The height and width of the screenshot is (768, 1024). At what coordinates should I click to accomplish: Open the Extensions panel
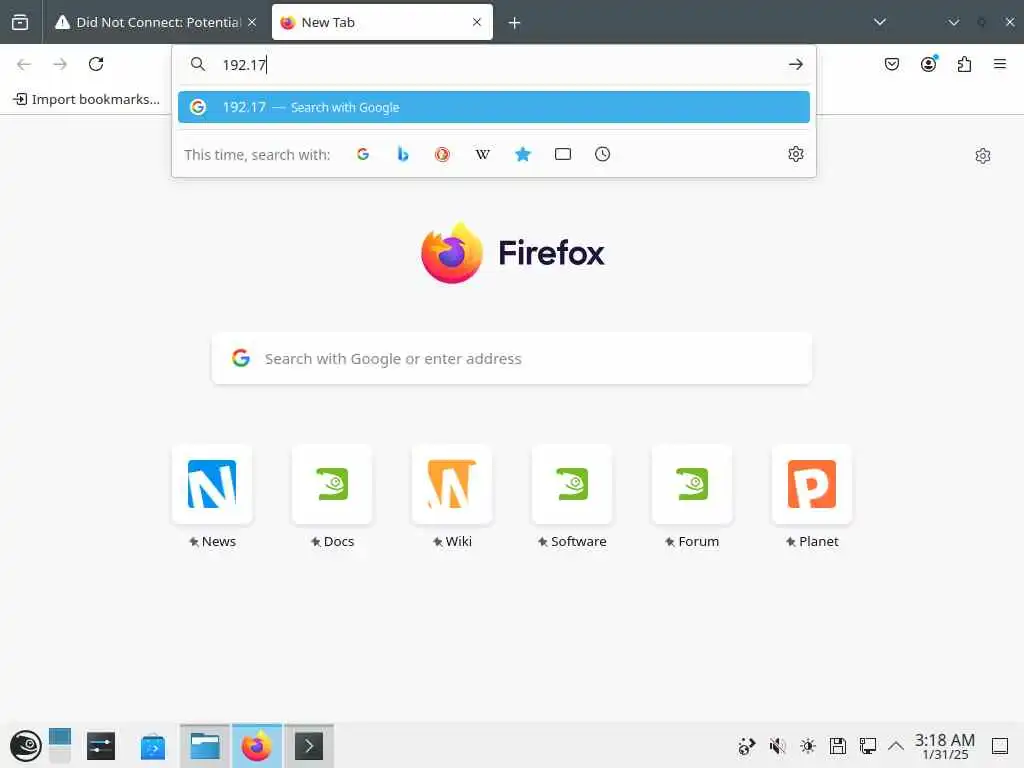[965, 64]
